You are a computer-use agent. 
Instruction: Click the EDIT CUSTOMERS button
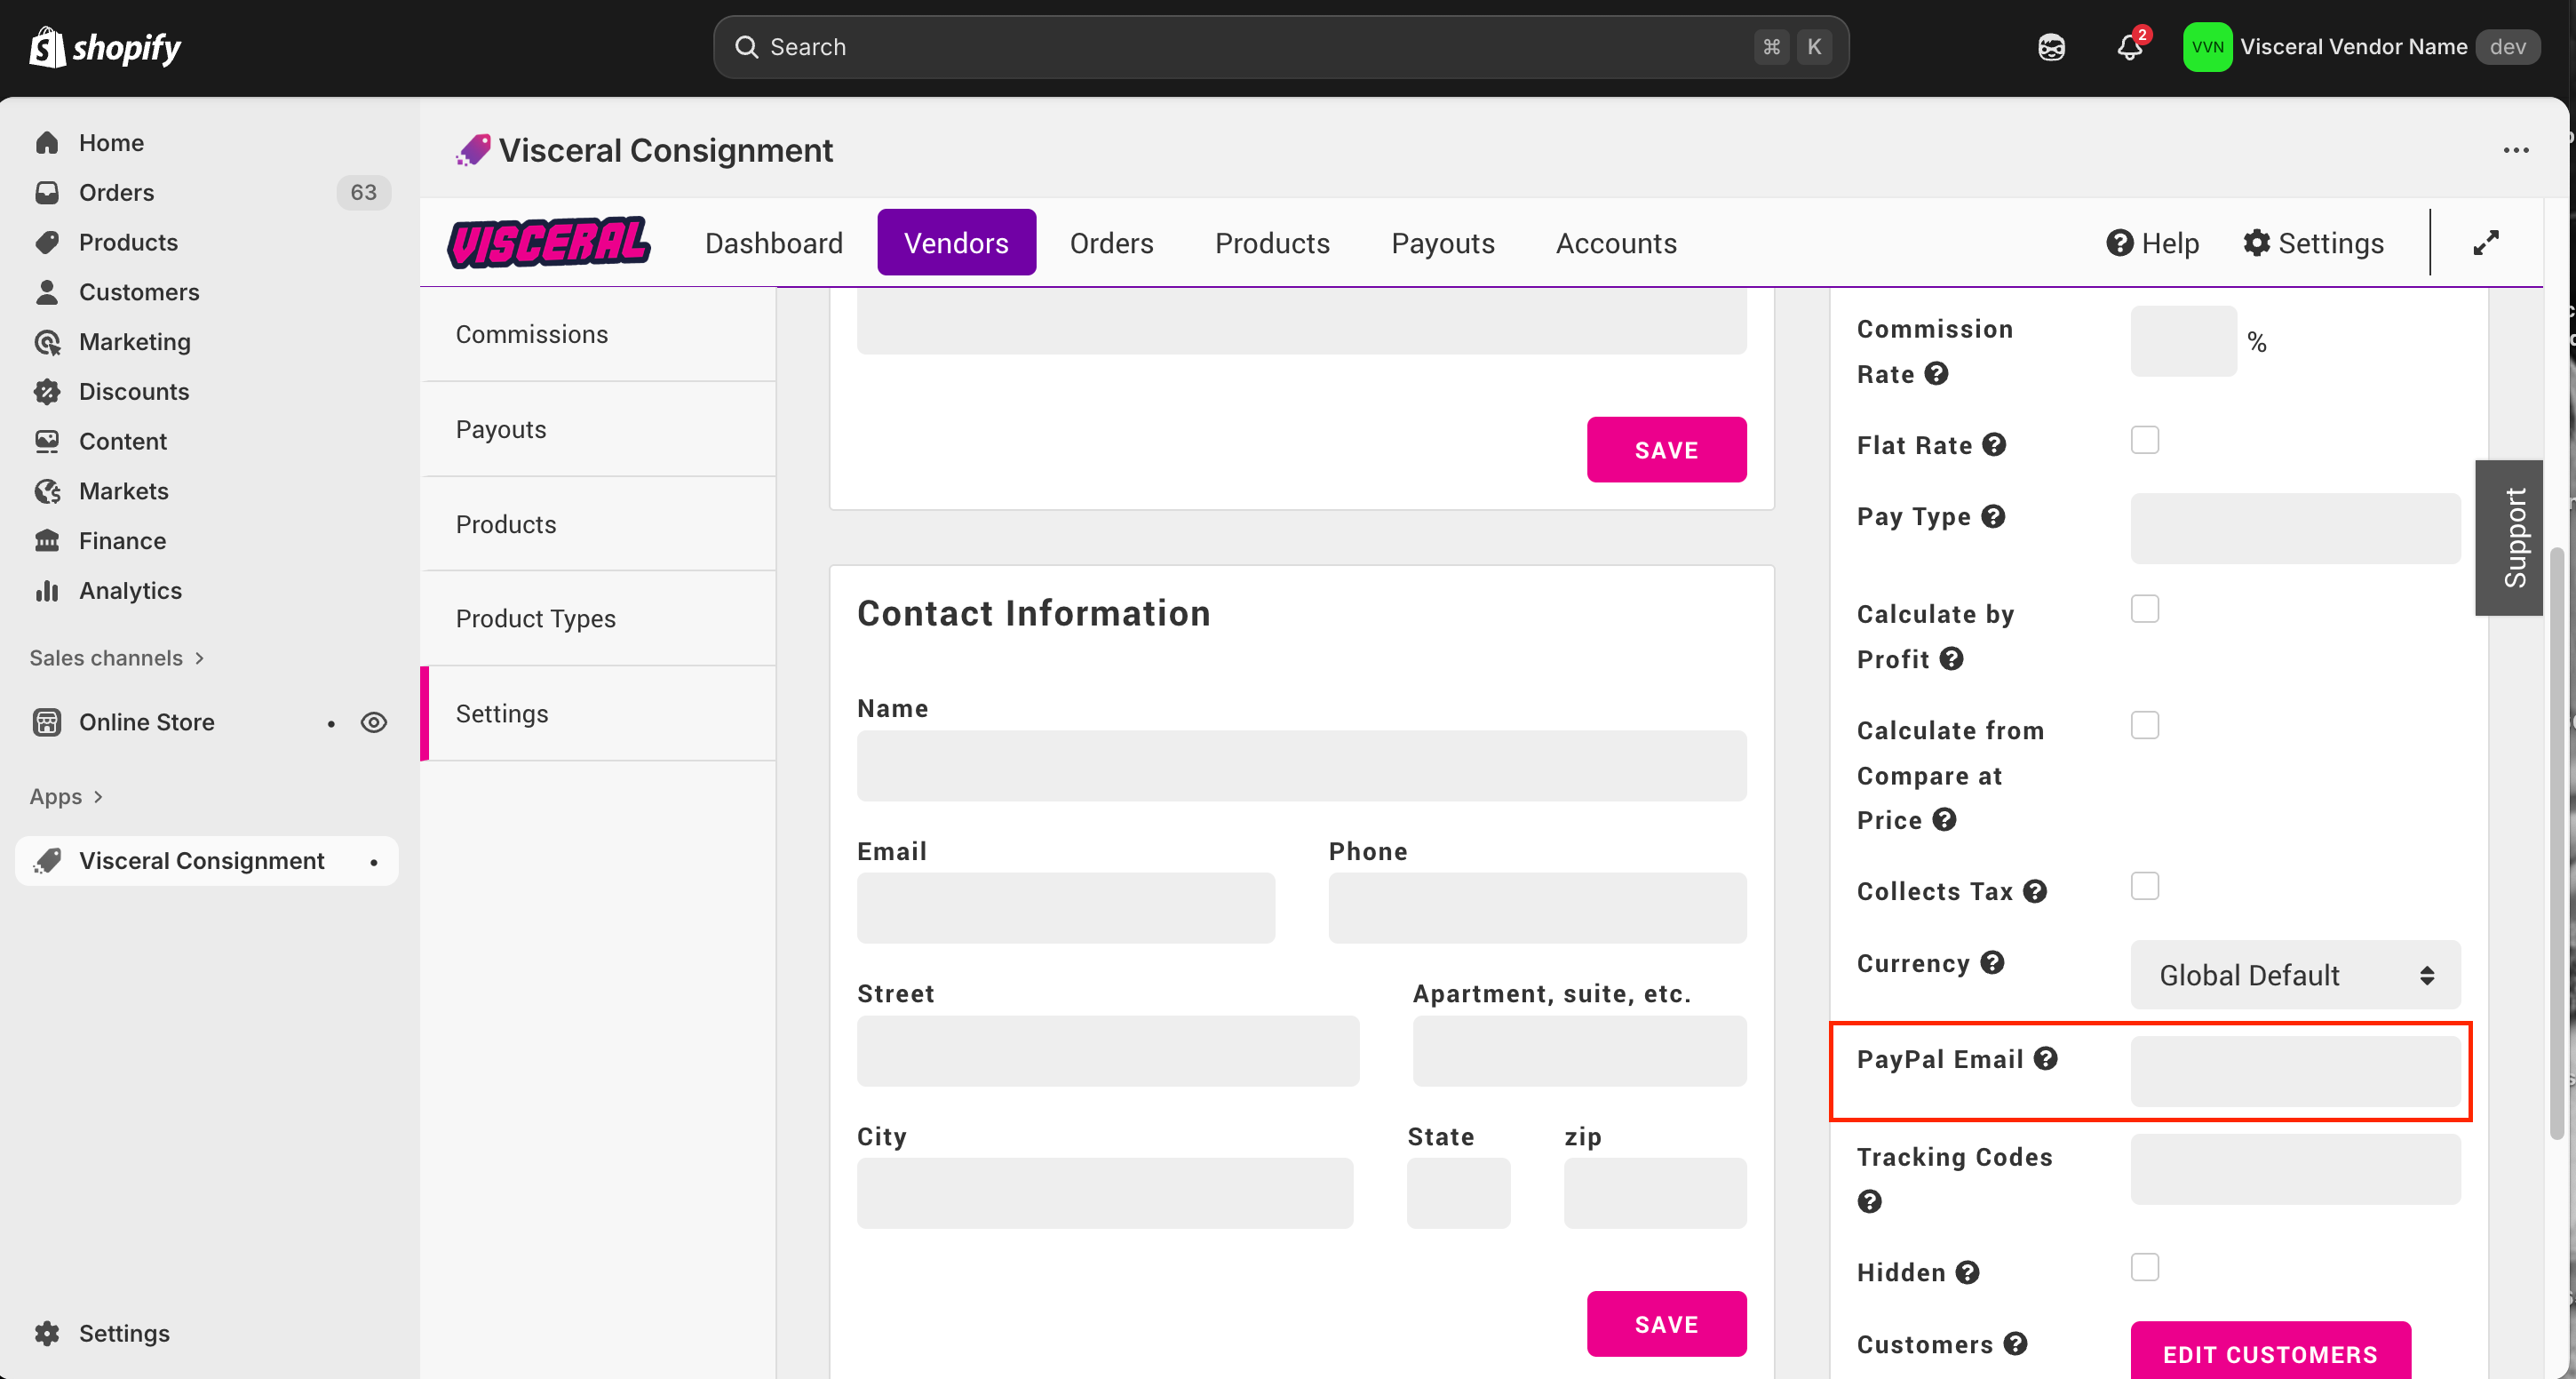tap(2270, 1353)
